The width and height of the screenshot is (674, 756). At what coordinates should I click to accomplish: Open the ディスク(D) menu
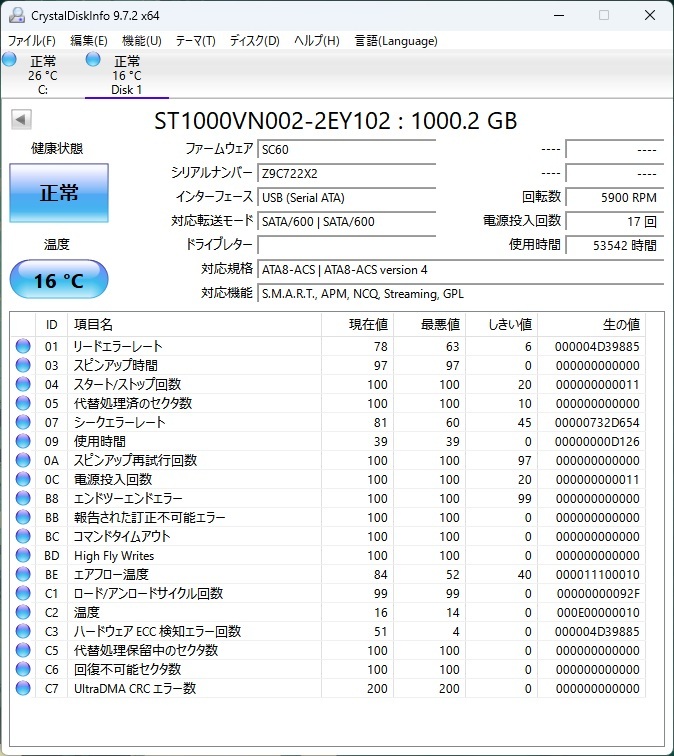tap(255, 41)
